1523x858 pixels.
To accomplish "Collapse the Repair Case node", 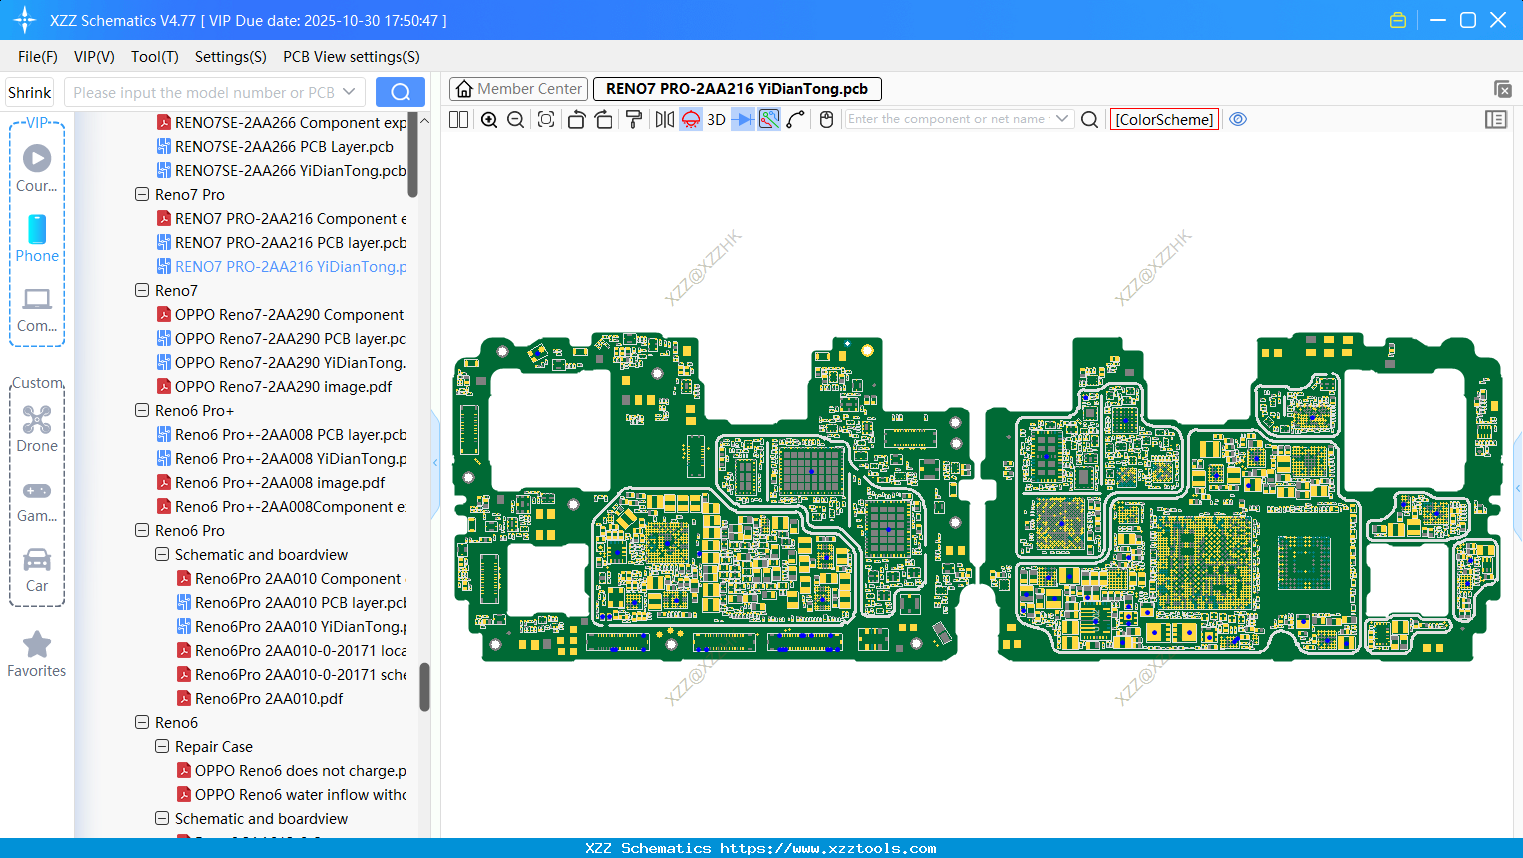I will [162, 747].
